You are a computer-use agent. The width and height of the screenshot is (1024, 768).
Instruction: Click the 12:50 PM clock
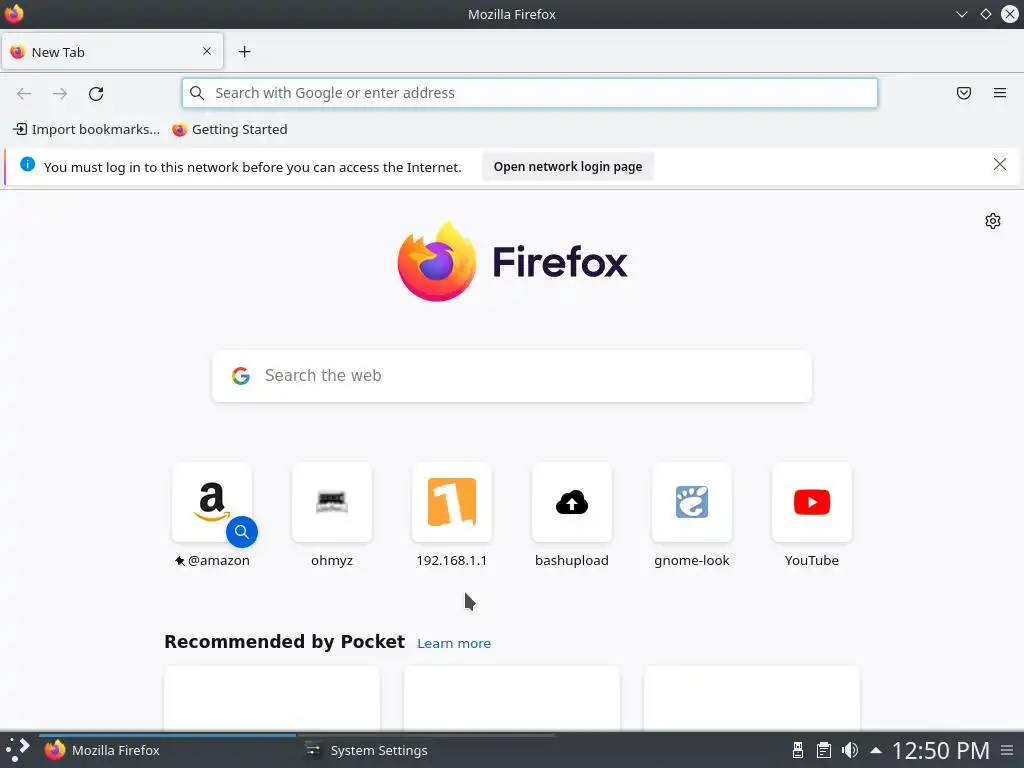[x=940, y=750]
